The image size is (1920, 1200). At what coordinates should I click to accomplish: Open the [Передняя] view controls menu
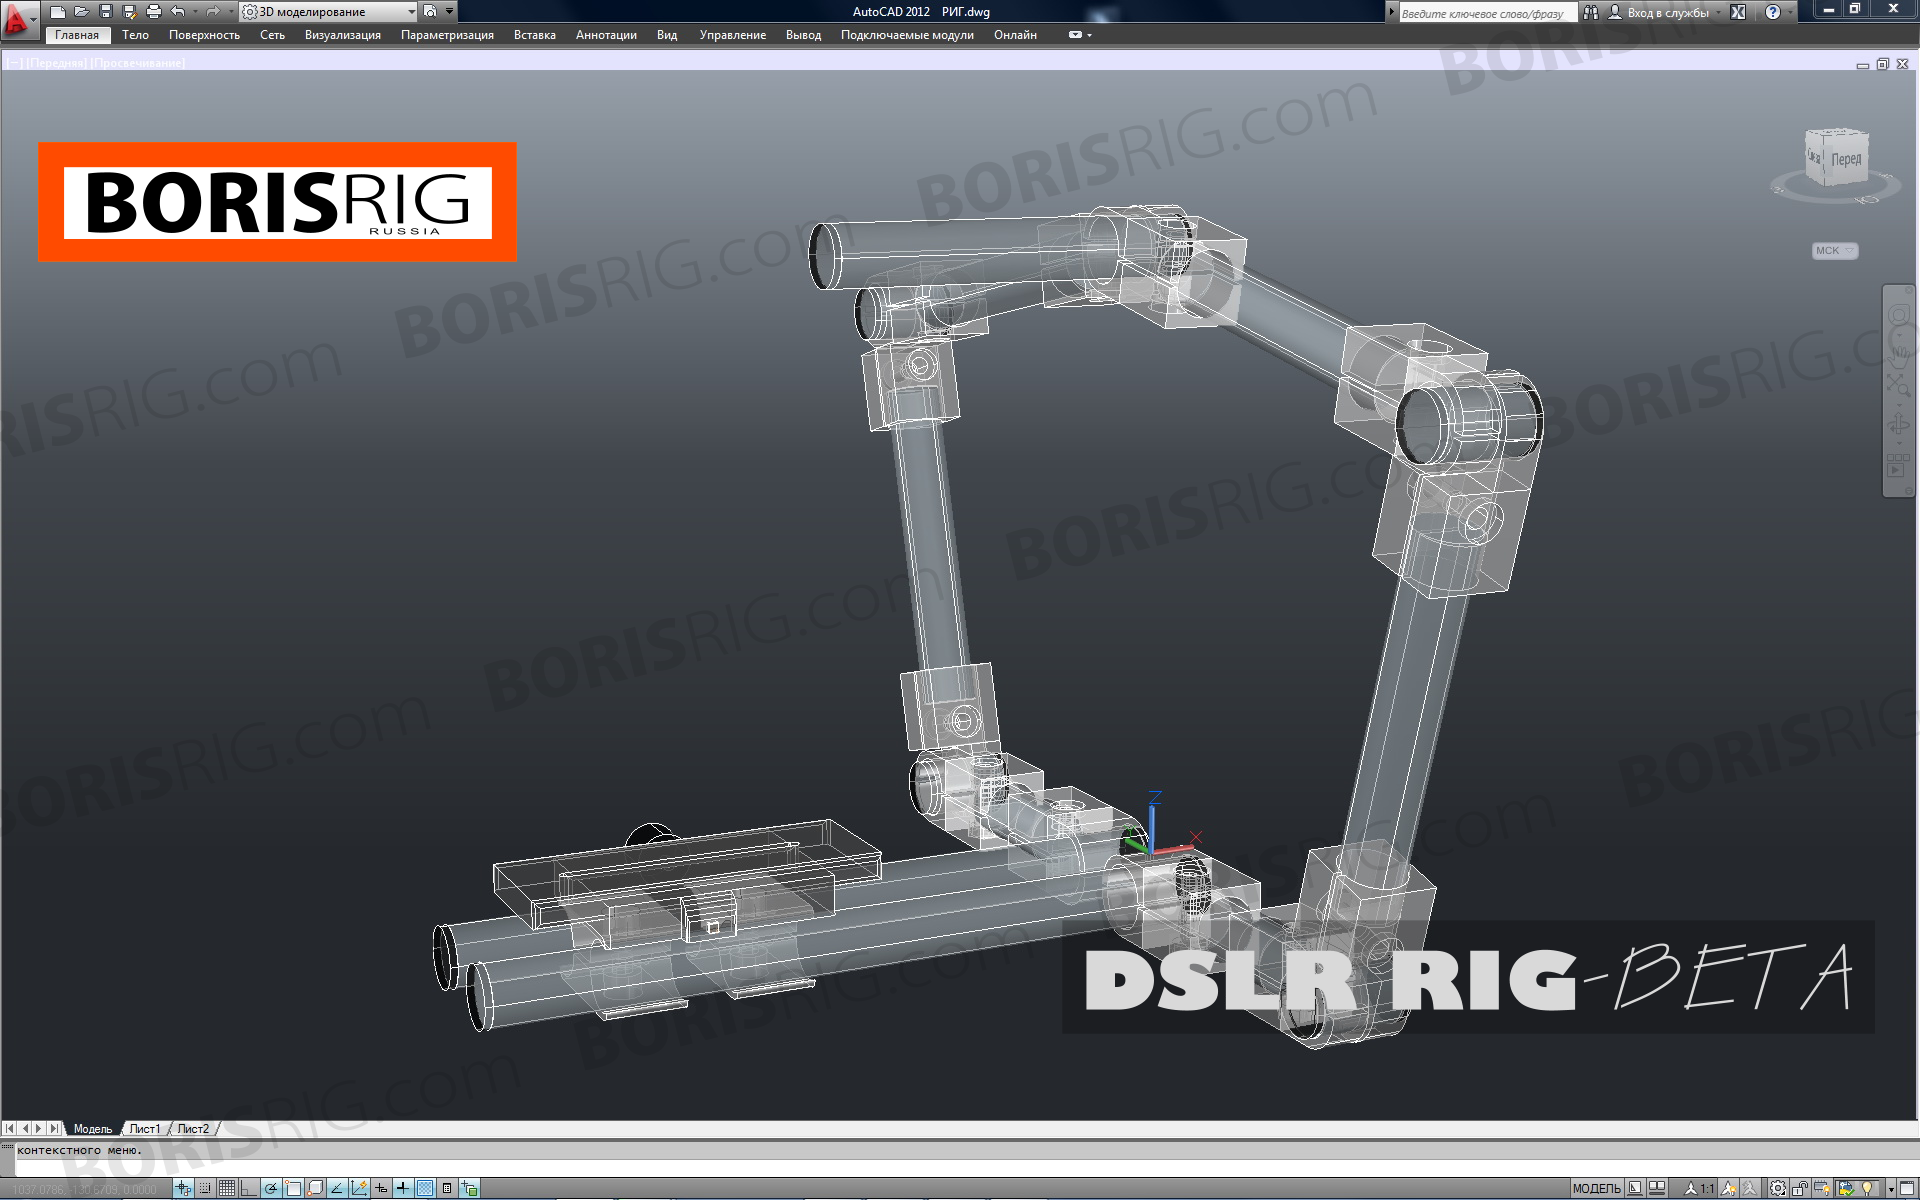(57, 63)
